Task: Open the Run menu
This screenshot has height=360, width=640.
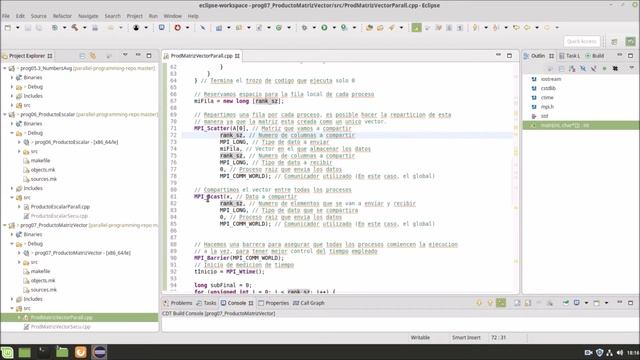Action: click(153, 16)
